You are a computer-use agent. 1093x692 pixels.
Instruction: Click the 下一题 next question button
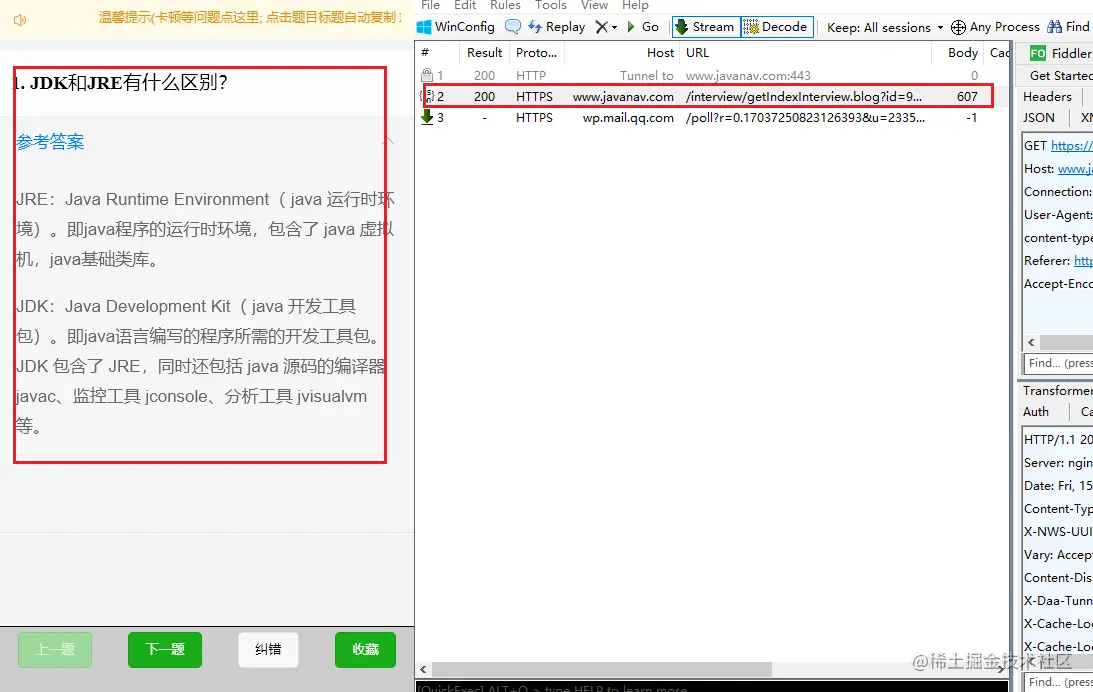165,649
